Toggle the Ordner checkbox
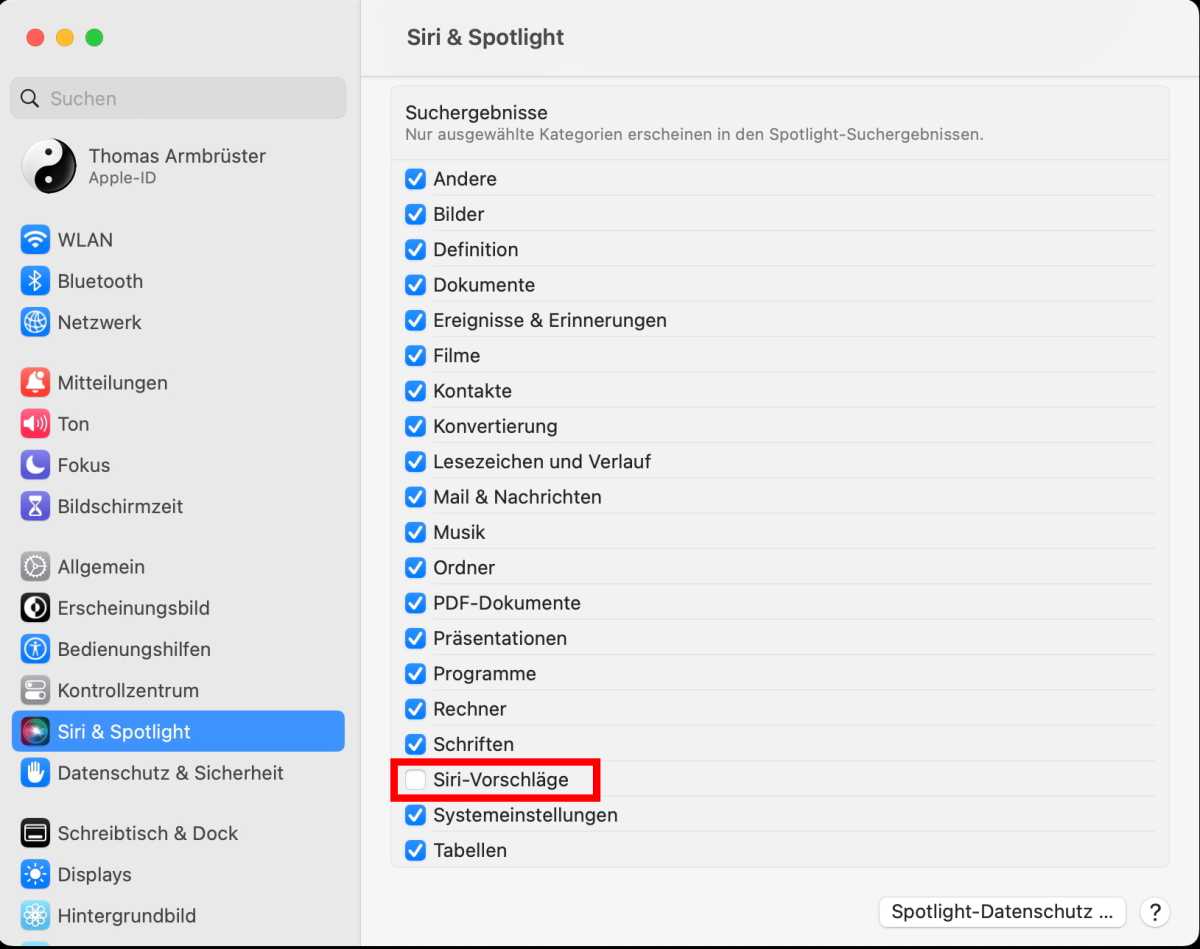The image size is (1200, 949). (415, 567)
